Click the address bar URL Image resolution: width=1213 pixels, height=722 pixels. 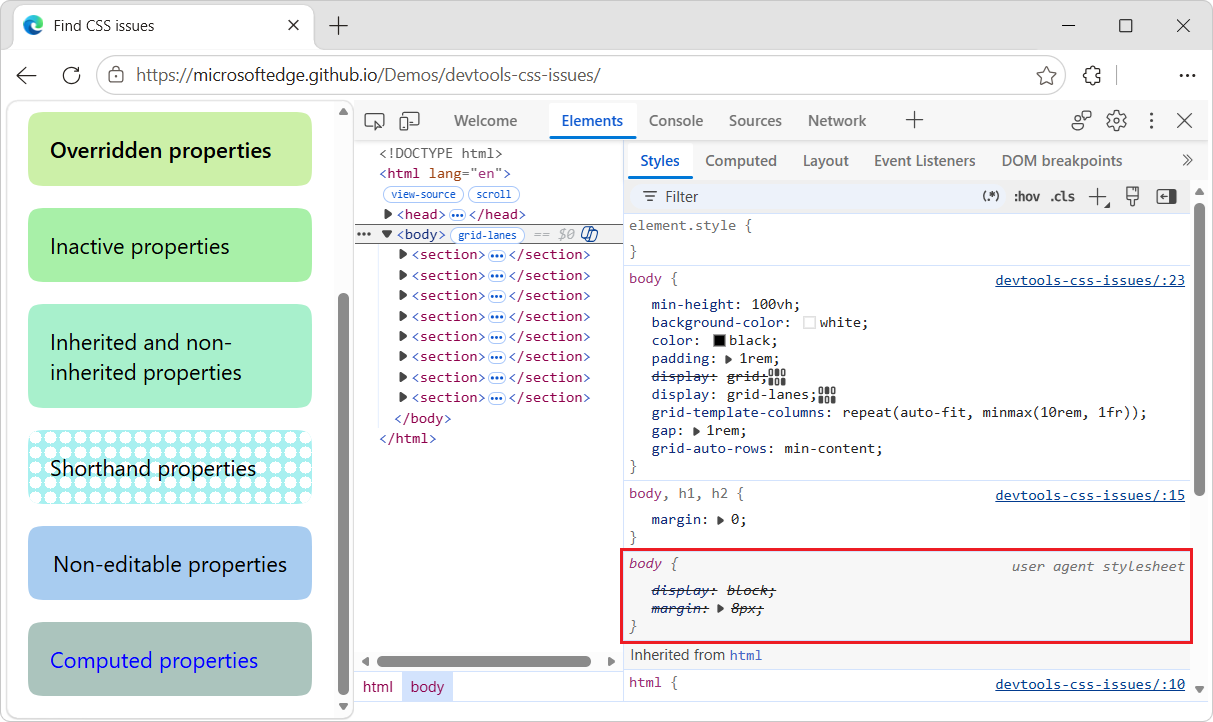pos(368,75)
